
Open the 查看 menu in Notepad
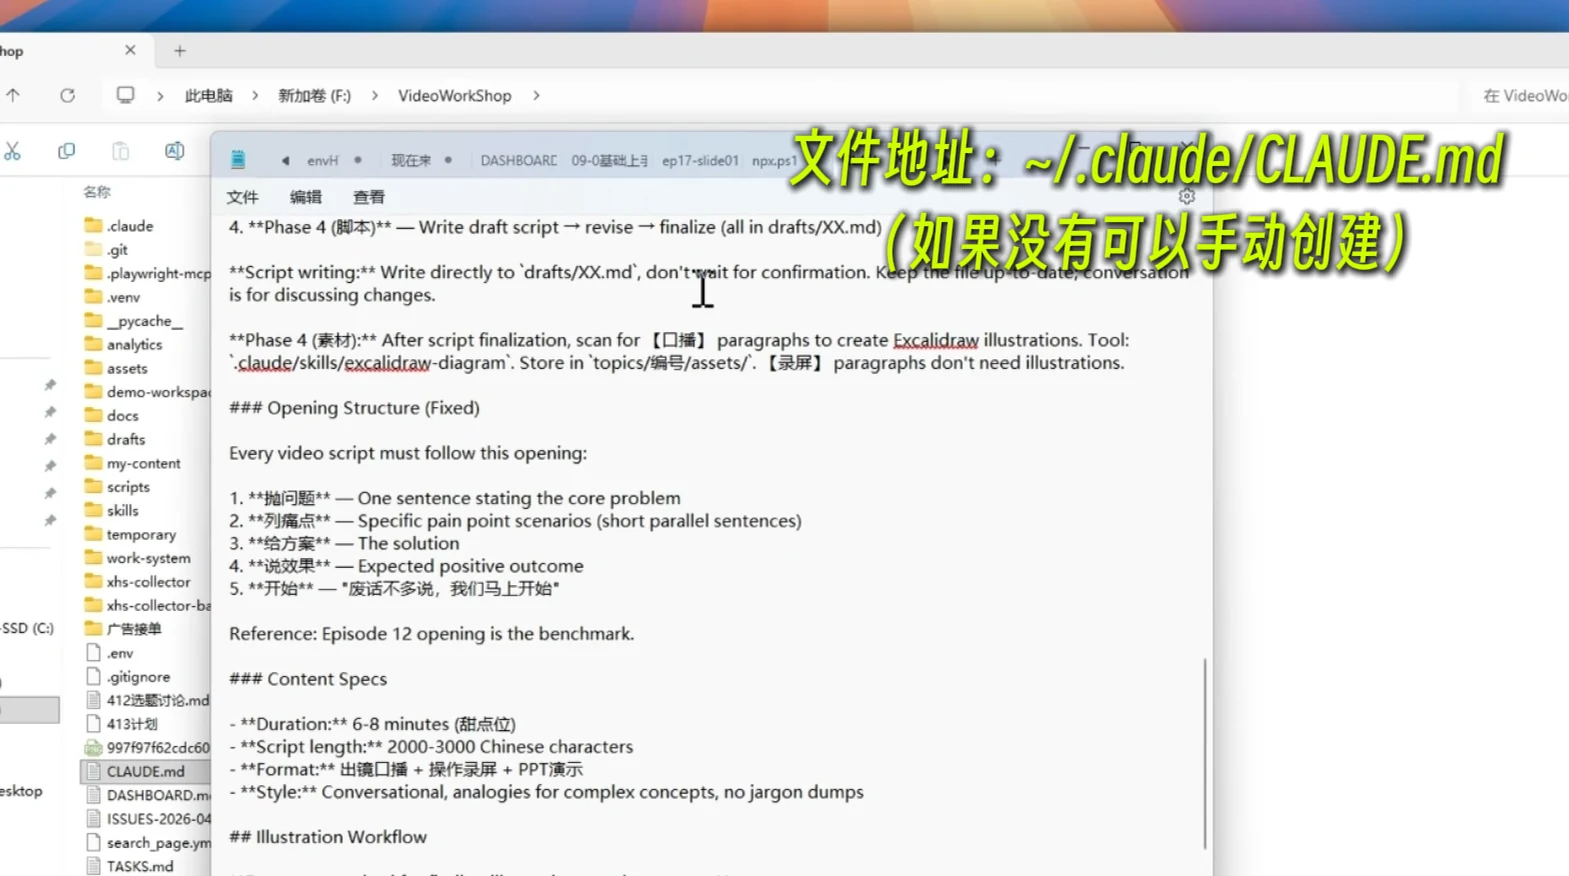[369, 197]
